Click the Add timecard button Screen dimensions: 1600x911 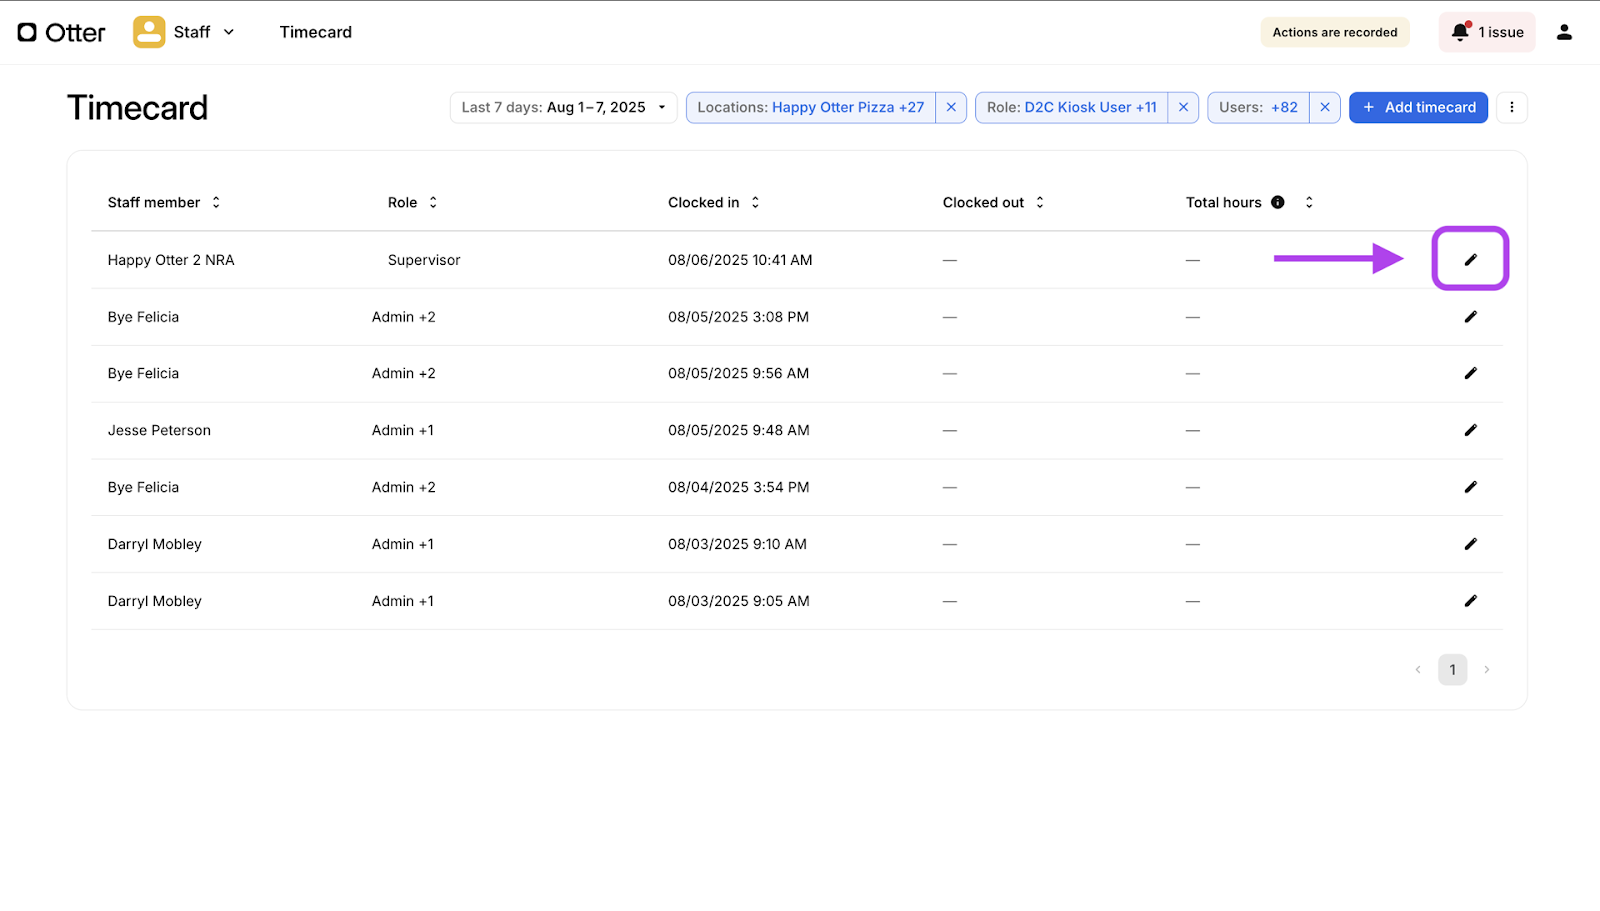(x=1418, y=107)
